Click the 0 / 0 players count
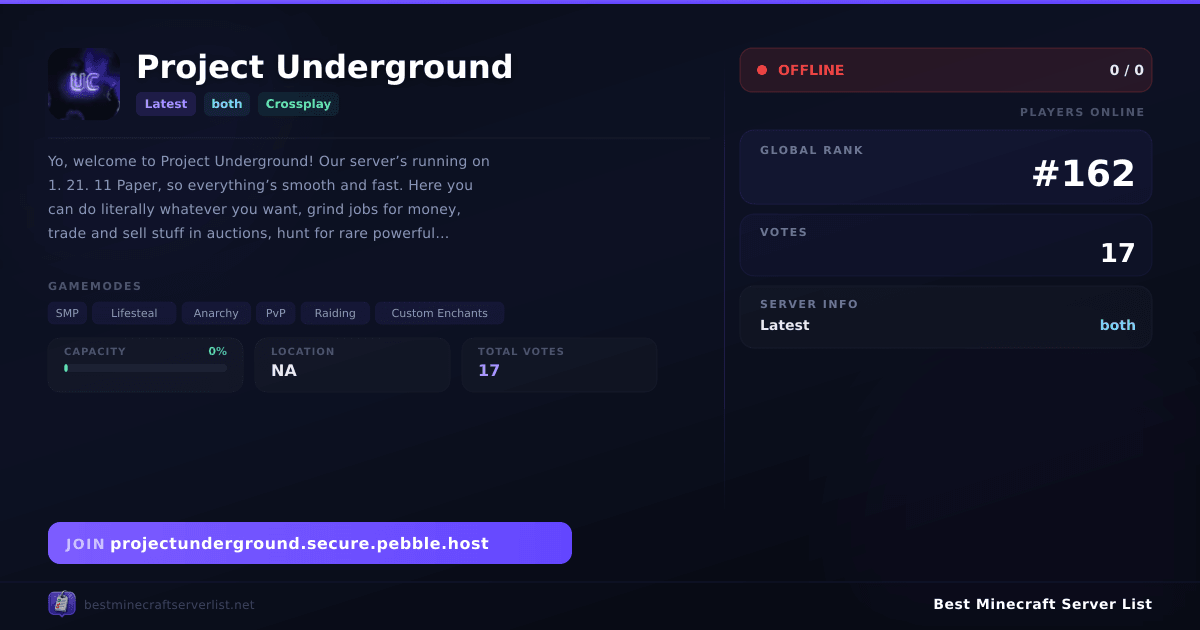 pos(1127,70)
